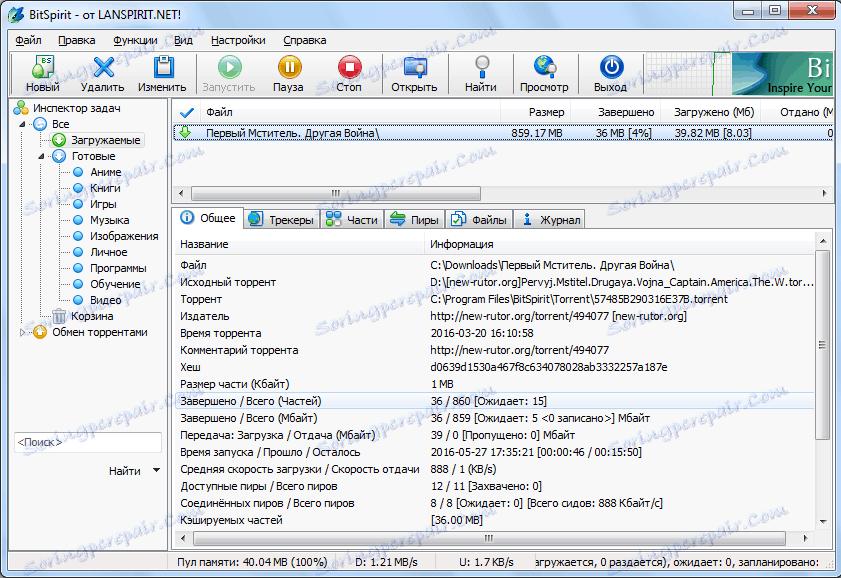This screenshot has width=841, height=578.
Task: Click scroll-right arrow of torrent list
Action: tap(824, 193)
